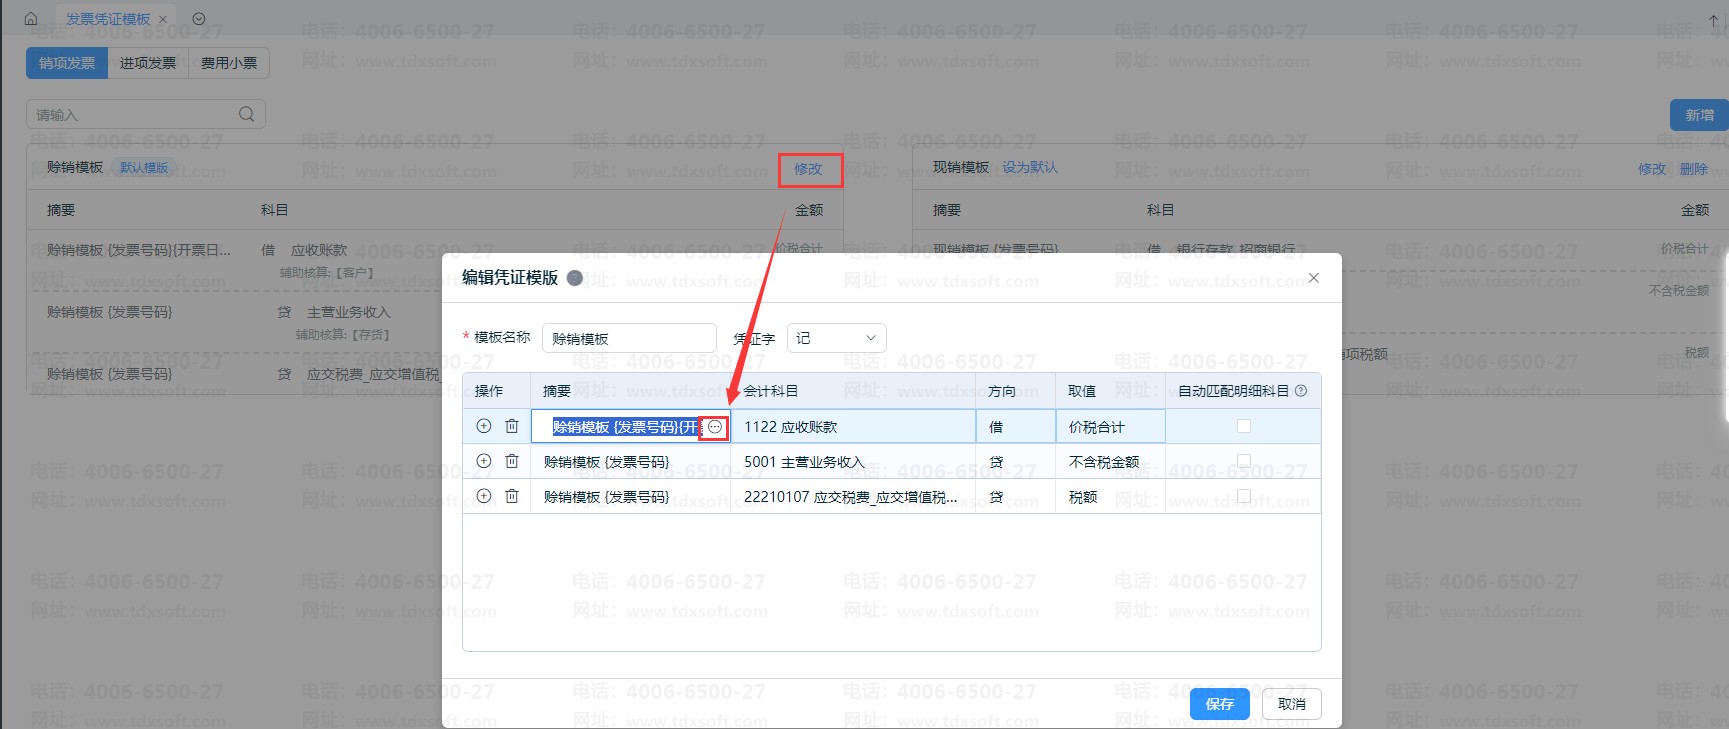
Task: Toggle auto-match checkbox for 5001 主营业务收入
Action: pos(1244,461)
